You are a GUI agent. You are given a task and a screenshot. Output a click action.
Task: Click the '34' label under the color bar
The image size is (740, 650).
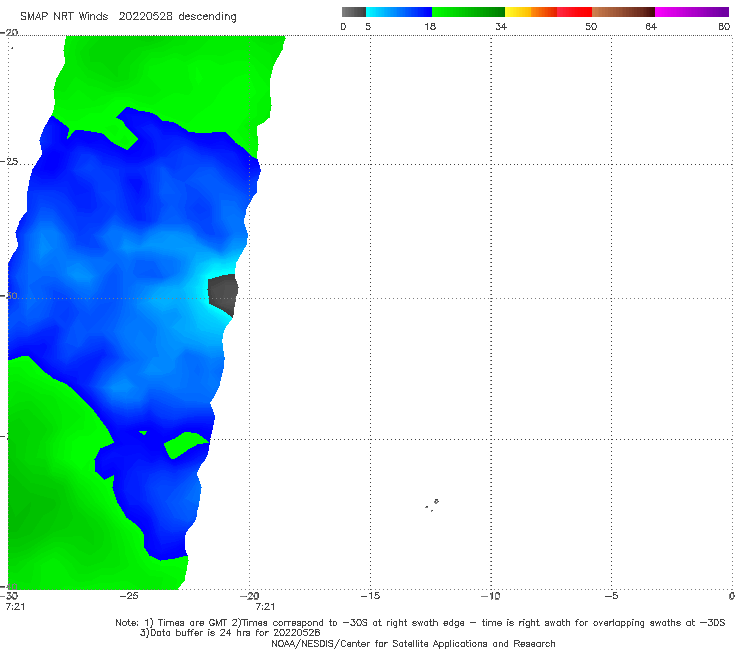(501, 27)
